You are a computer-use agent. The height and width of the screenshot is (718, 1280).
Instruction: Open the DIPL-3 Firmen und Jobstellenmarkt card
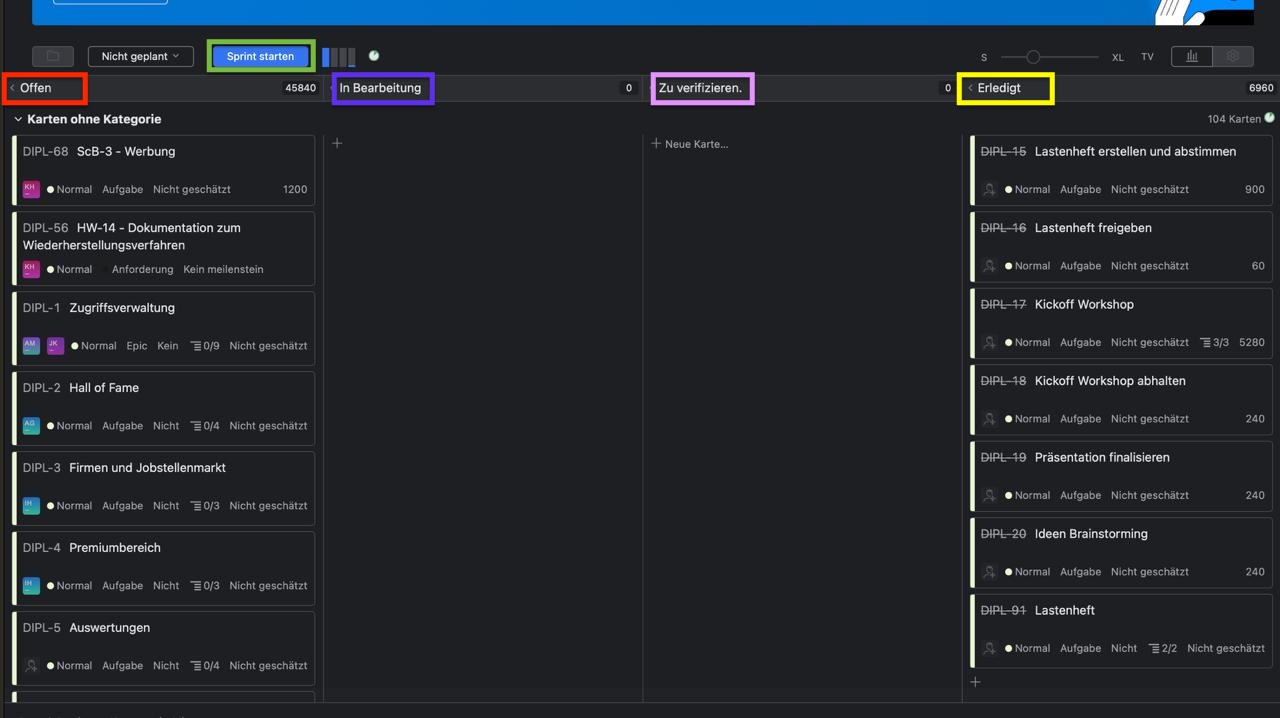tap(147, 468)
